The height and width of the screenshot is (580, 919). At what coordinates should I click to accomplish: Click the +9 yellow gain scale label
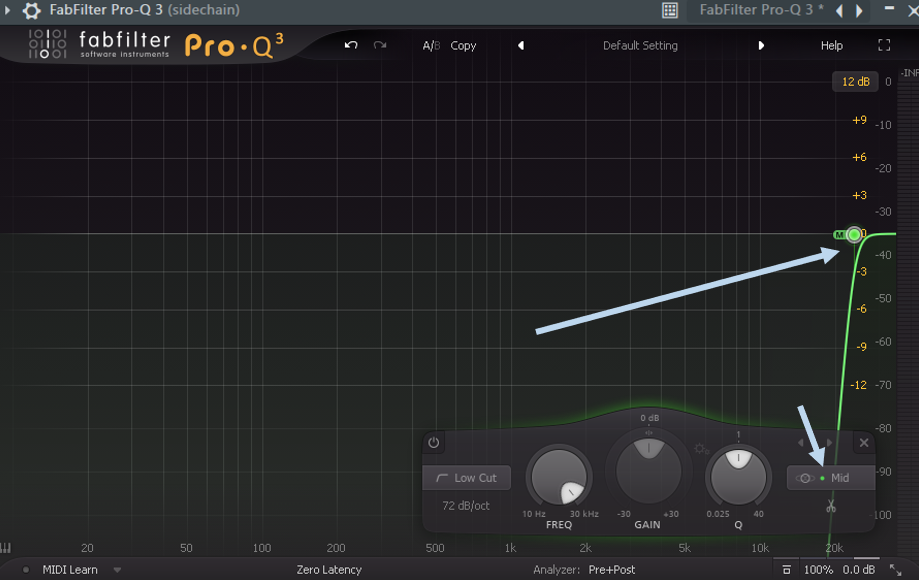(859, 120)
